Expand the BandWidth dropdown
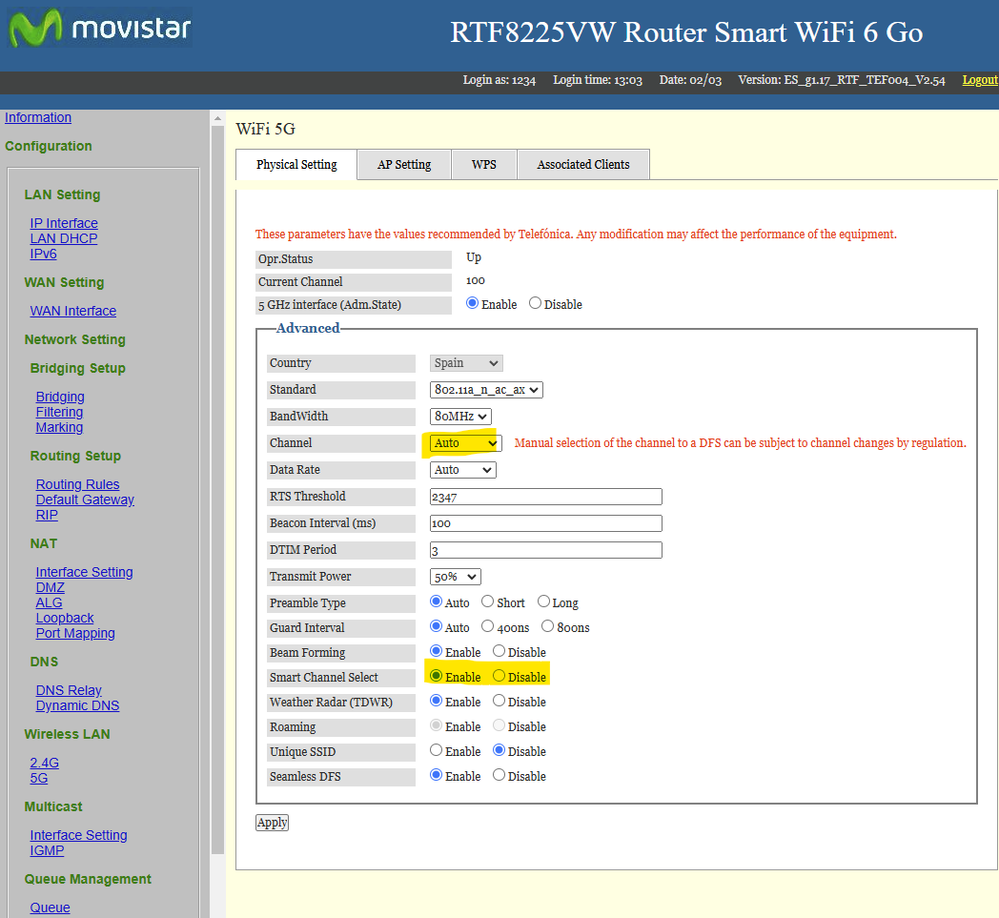The image size is (999, 918). (460, 416)
